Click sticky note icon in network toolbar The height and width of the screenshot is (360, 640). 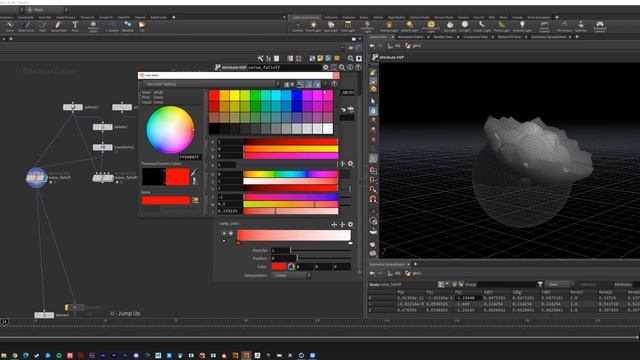tap(320, 59)
